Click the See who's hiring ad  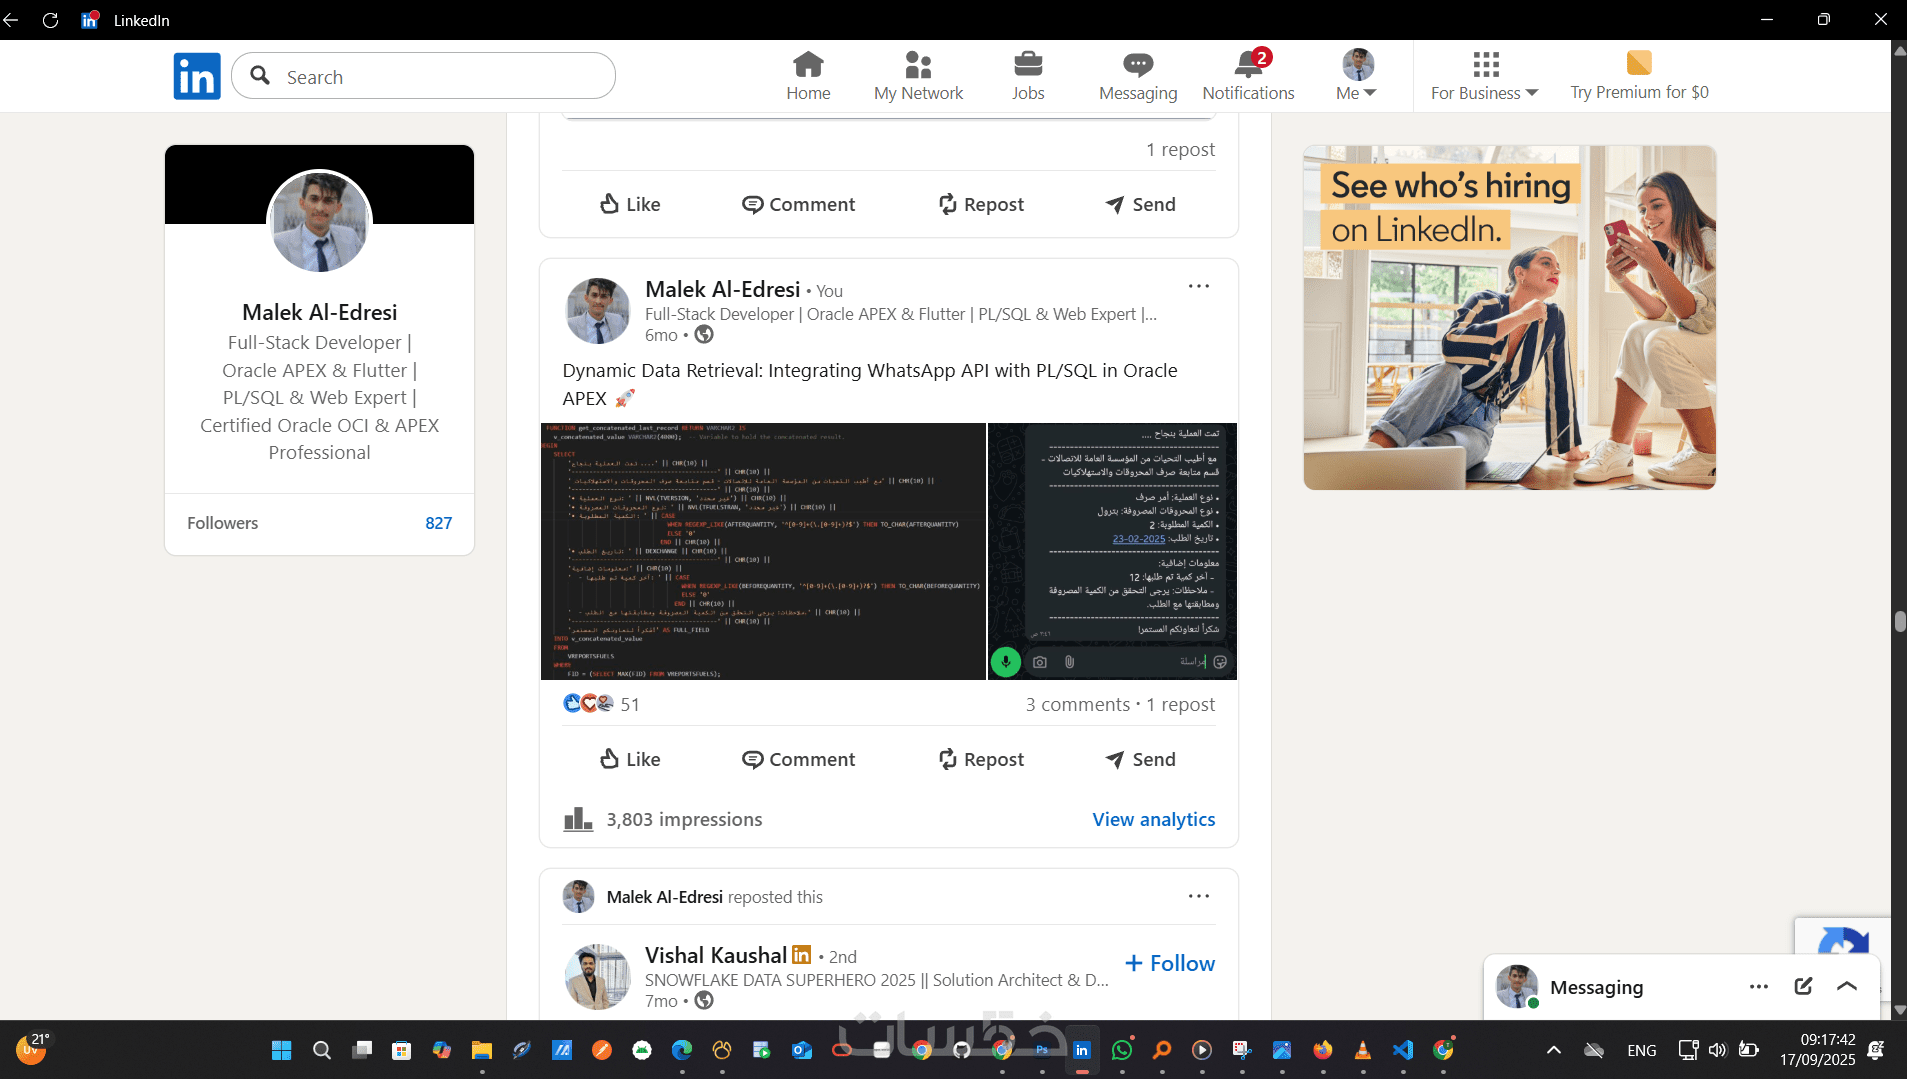(x=1509, y=317)
